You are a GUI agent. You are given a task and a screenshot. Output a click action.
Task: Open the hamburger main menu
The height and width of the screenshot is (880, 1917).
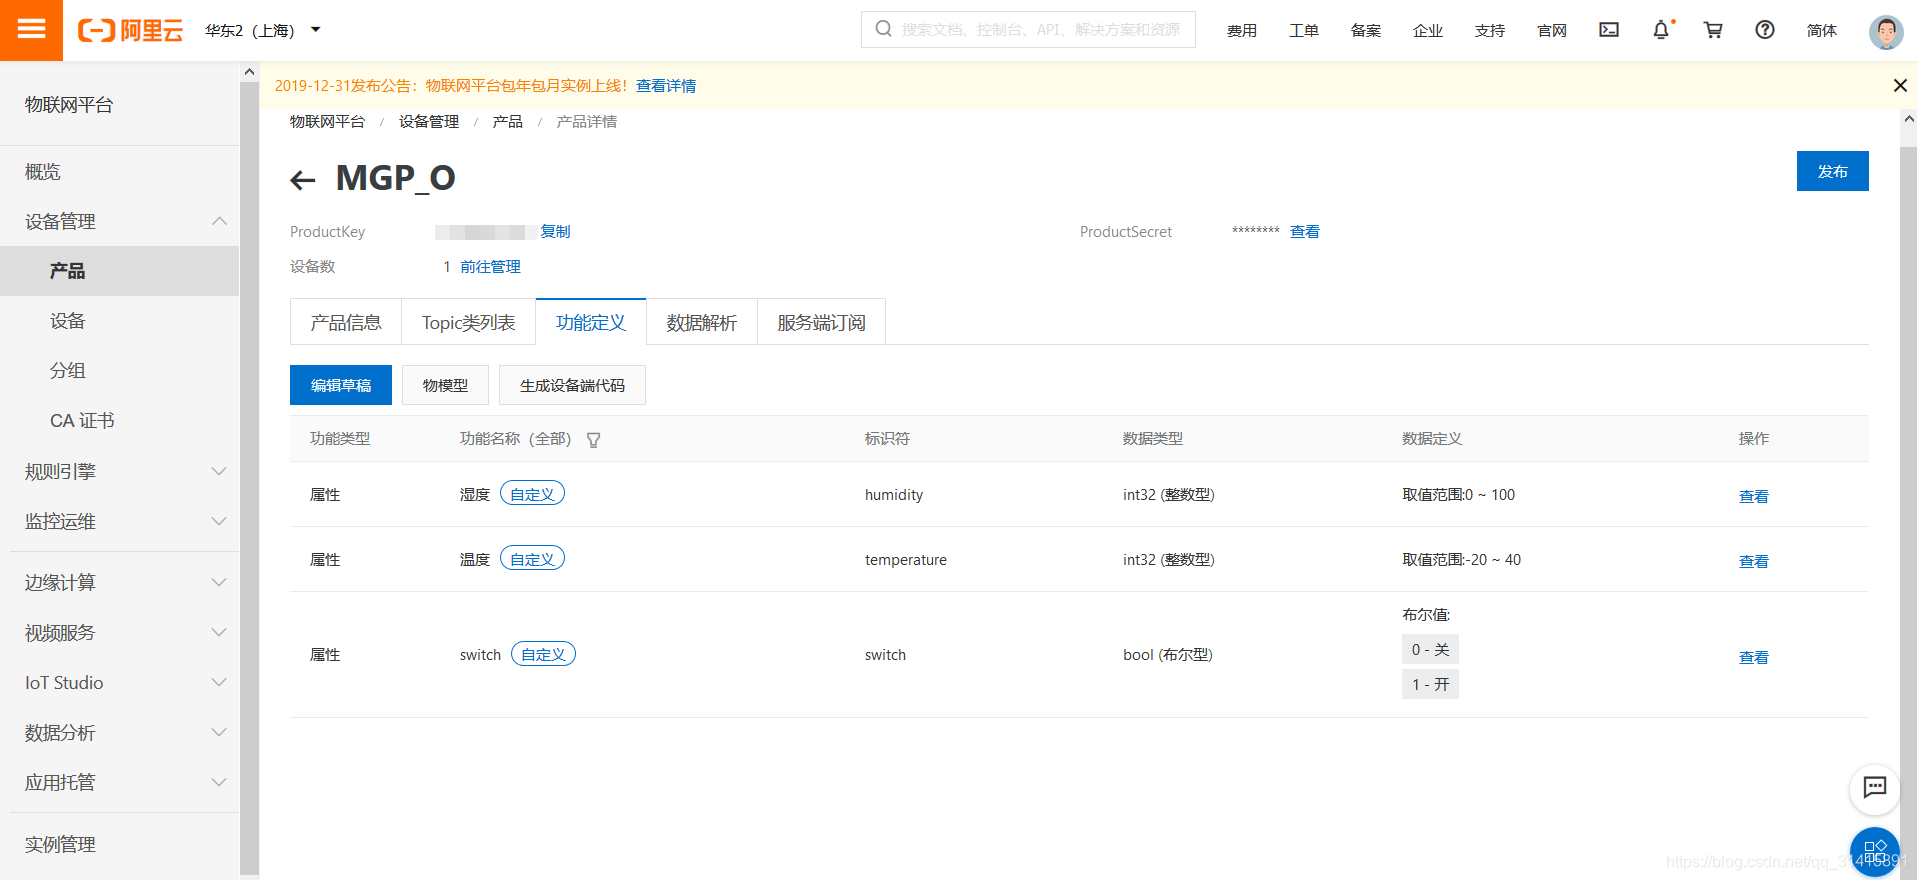coord(31,30)
